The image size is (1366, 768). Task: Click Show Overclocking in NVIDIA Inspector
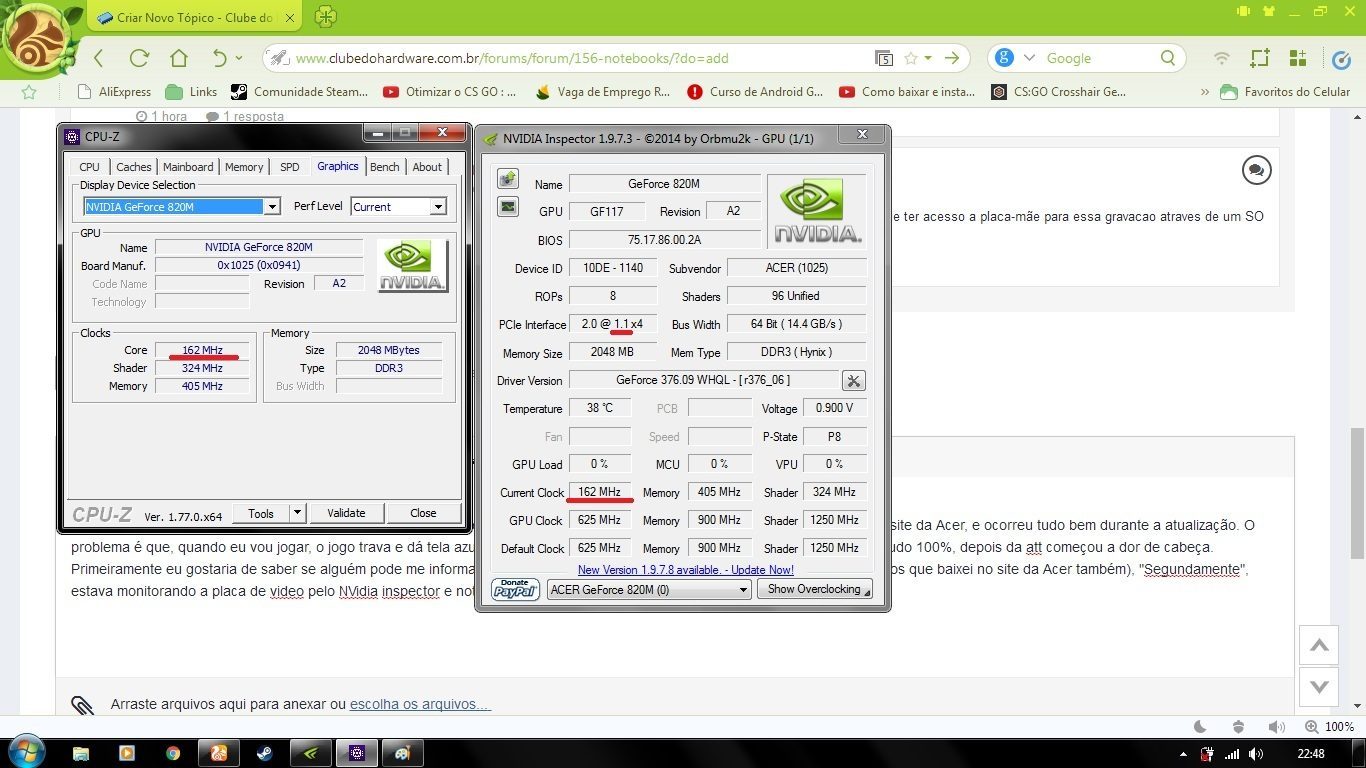pyautogui.click(x=814, y=589)
